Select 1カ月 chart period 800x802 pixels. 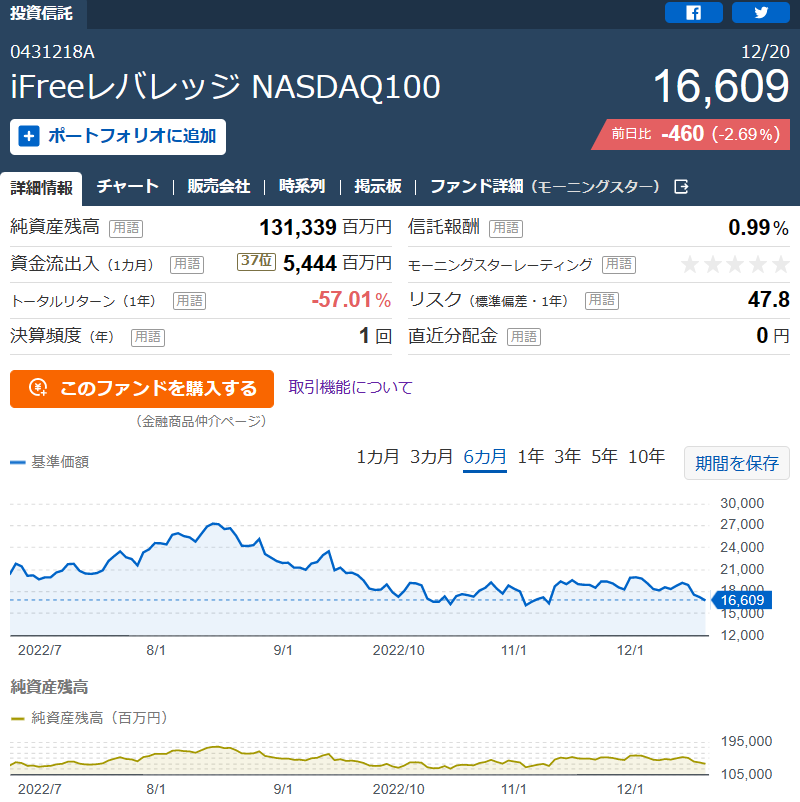click(377, 457)
